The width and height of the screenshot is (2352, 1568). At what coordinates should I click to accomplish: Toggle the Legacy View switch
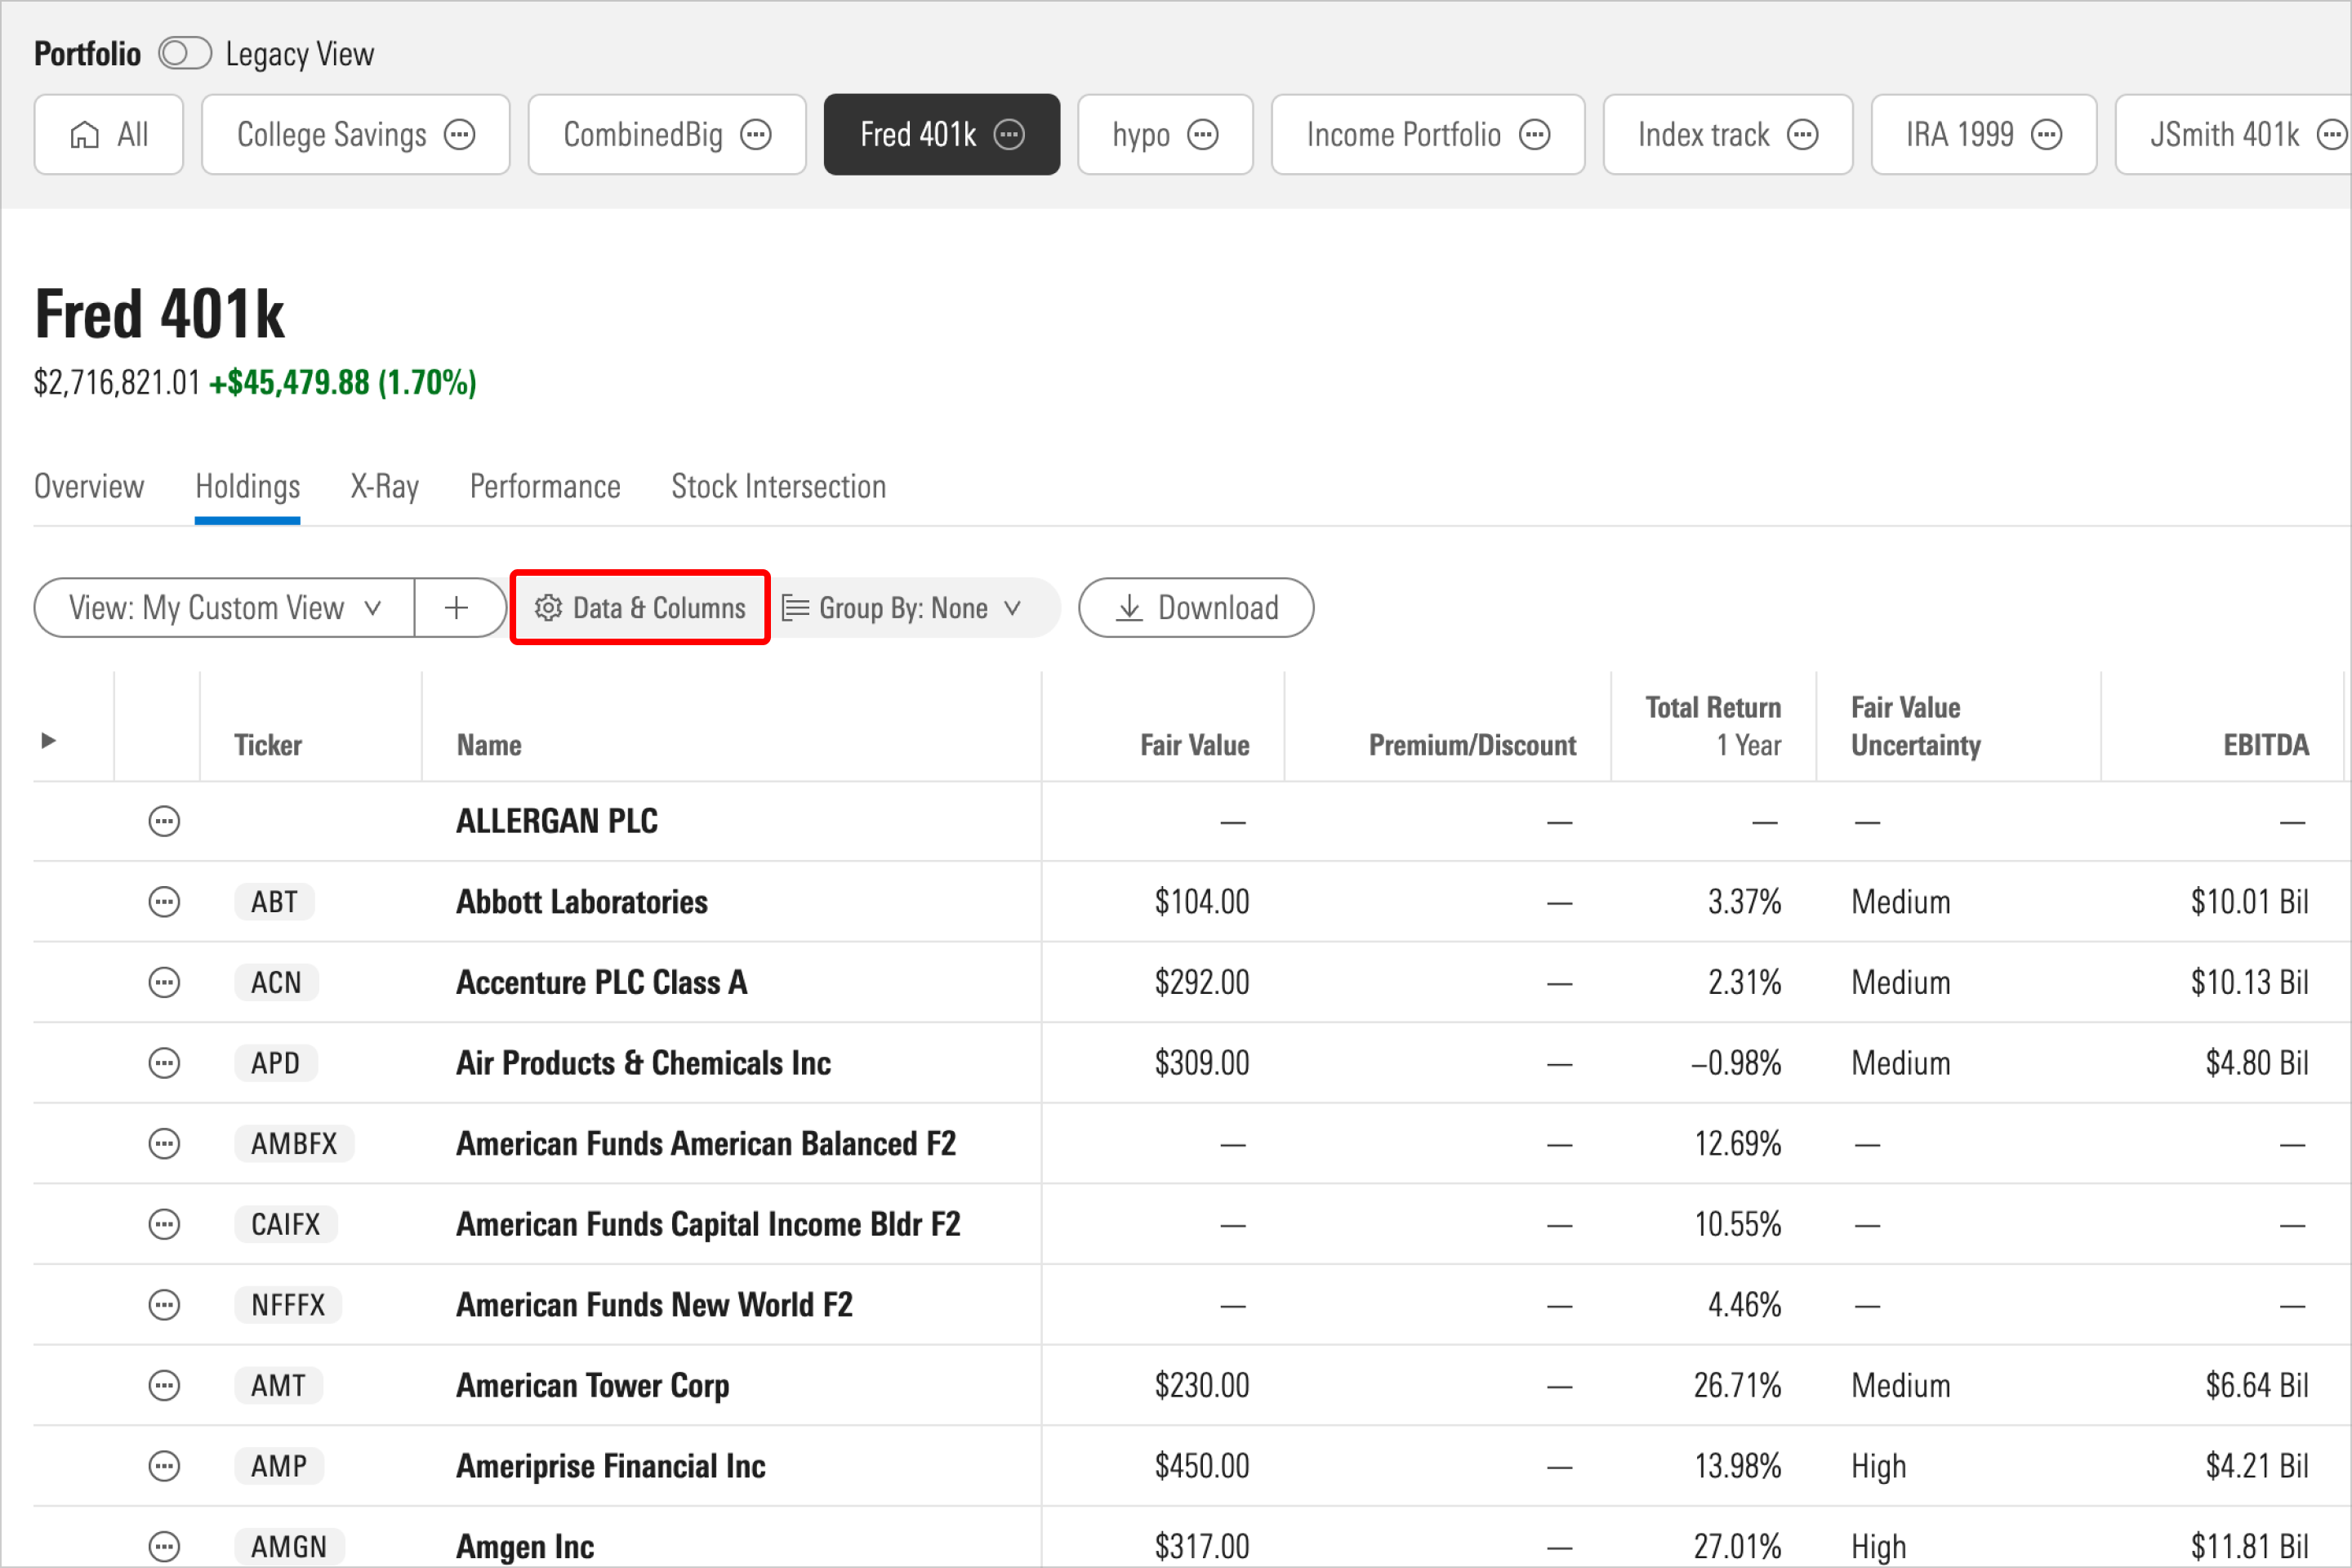click(x=185, y=53)
